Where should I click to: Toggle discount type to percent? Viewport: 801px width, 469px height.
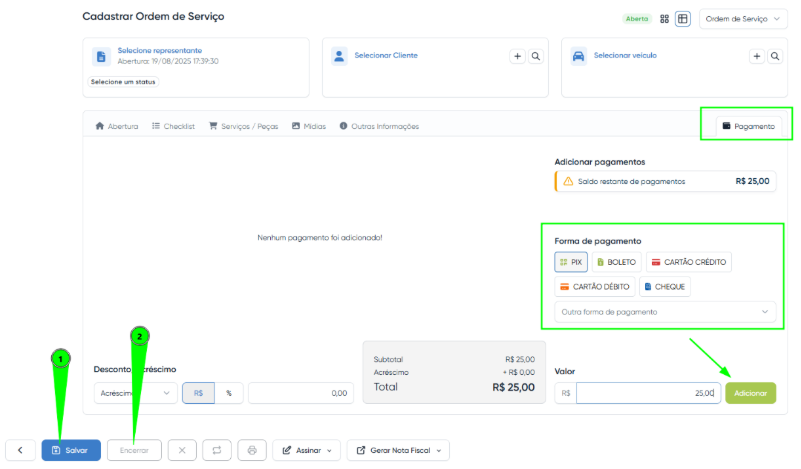(x=228, y=393)
